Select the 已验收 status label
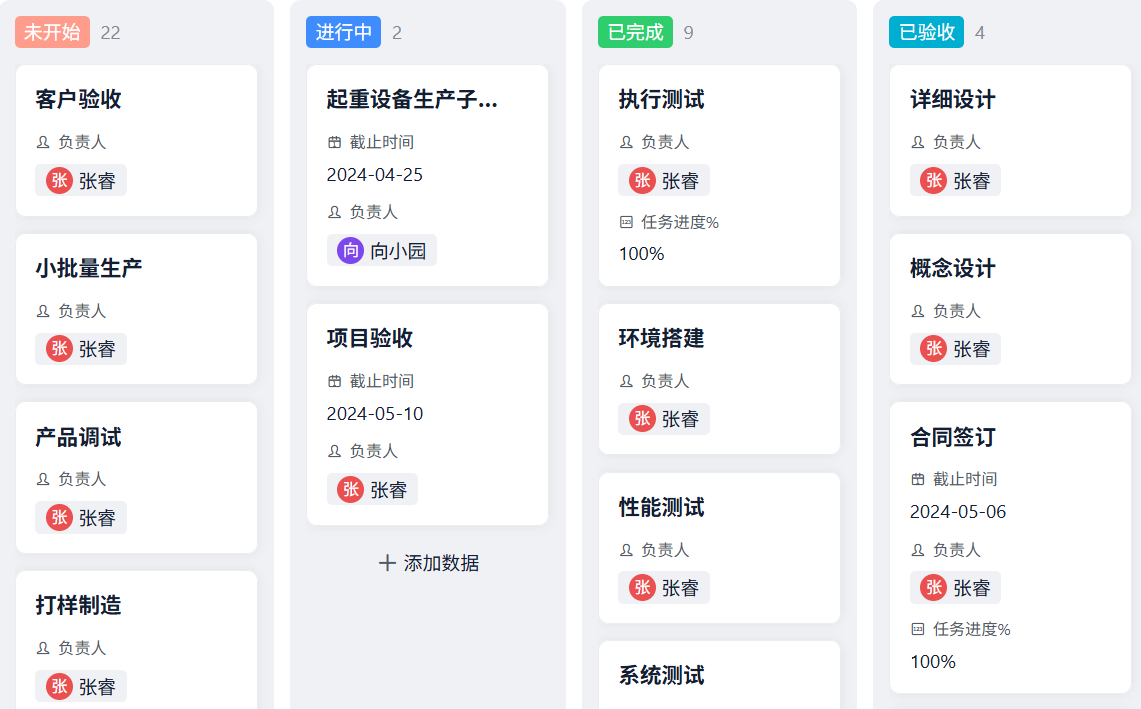The image size is (1141, 709). 926,32
